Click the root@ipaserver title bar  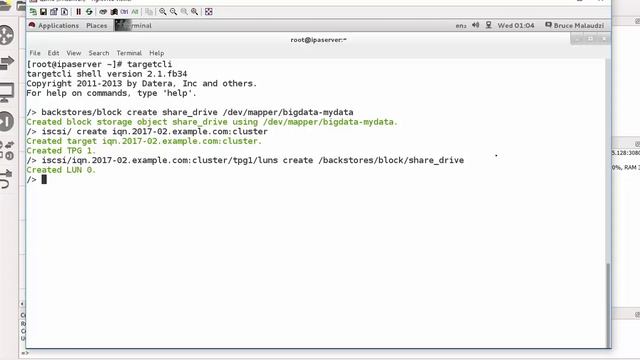(x=318, y=40)
